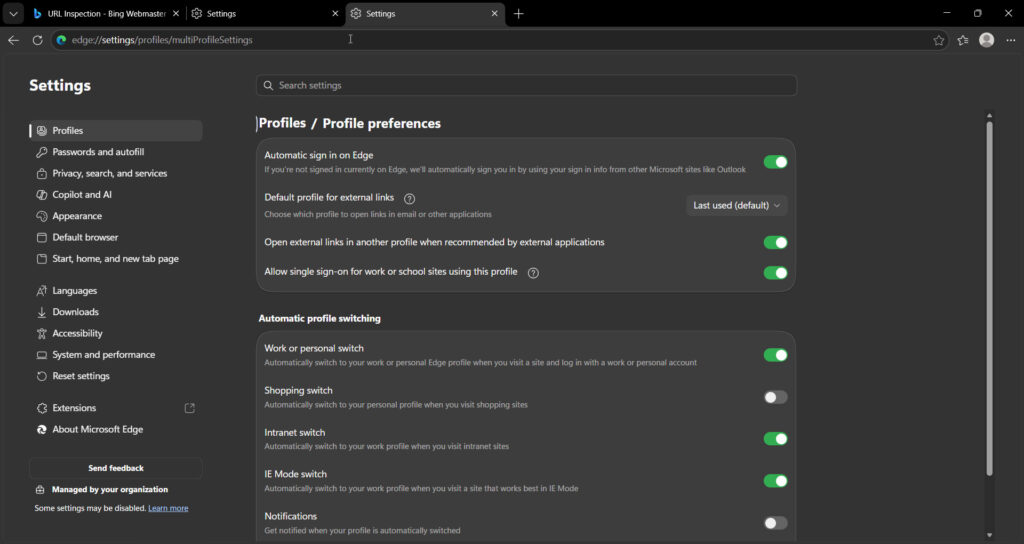Open Privacy, search, and services settings
The image size is (1024, 544).
click(116, 174)
